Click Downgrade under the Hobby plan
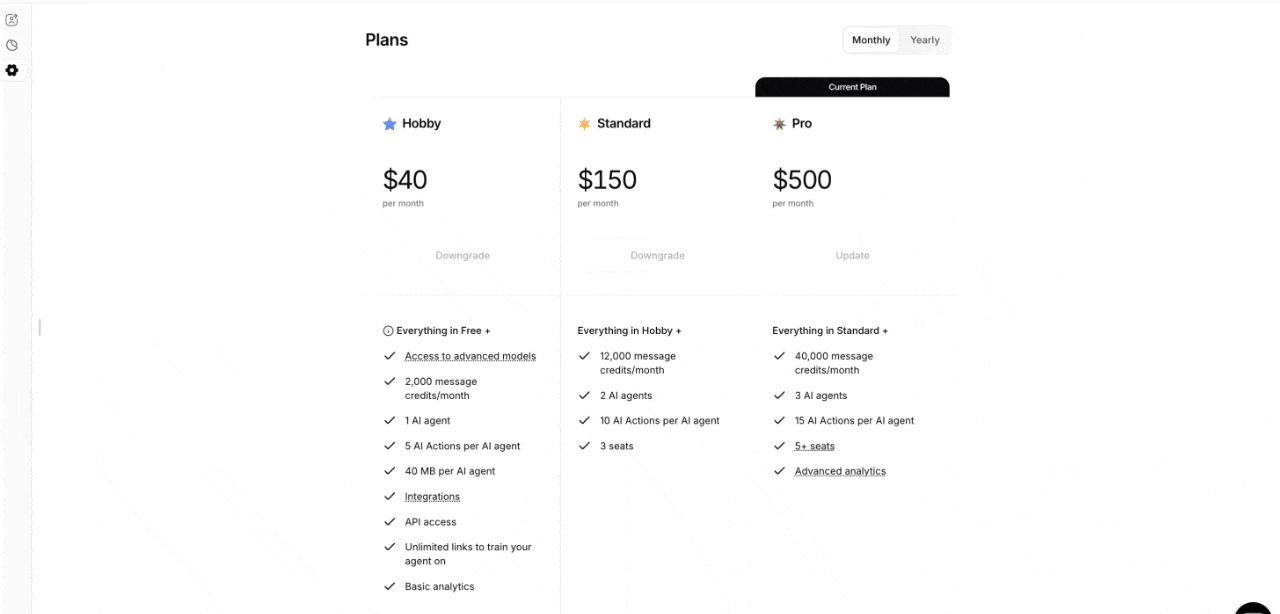The image size is (1280, 614). [462, 255]
